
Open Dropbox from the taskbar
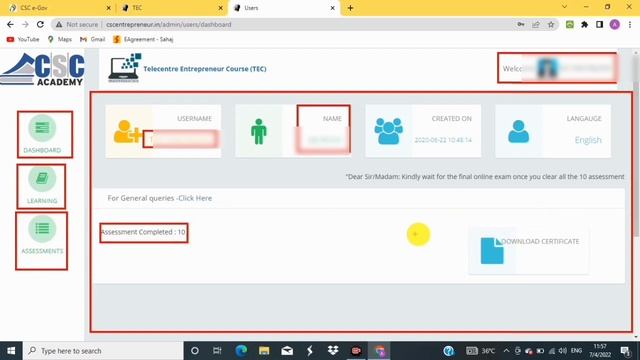333,351
